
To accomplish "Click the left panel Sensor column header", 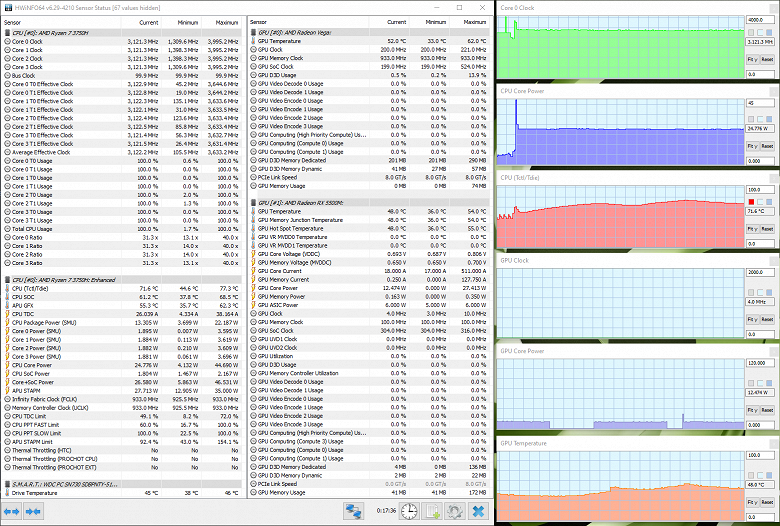I will (x=61, y=22).
